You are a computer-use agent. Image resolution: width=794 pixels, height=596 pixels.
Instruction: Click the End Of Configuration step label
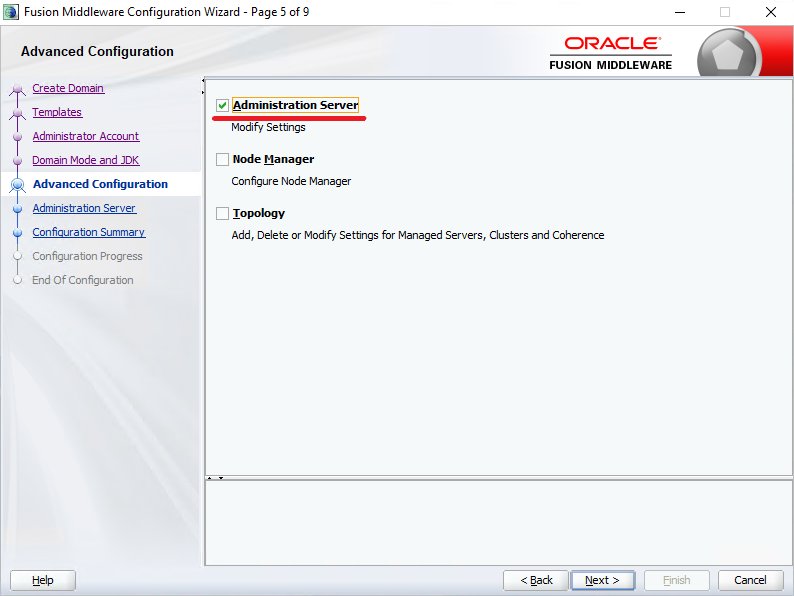[x=83, y=280]
